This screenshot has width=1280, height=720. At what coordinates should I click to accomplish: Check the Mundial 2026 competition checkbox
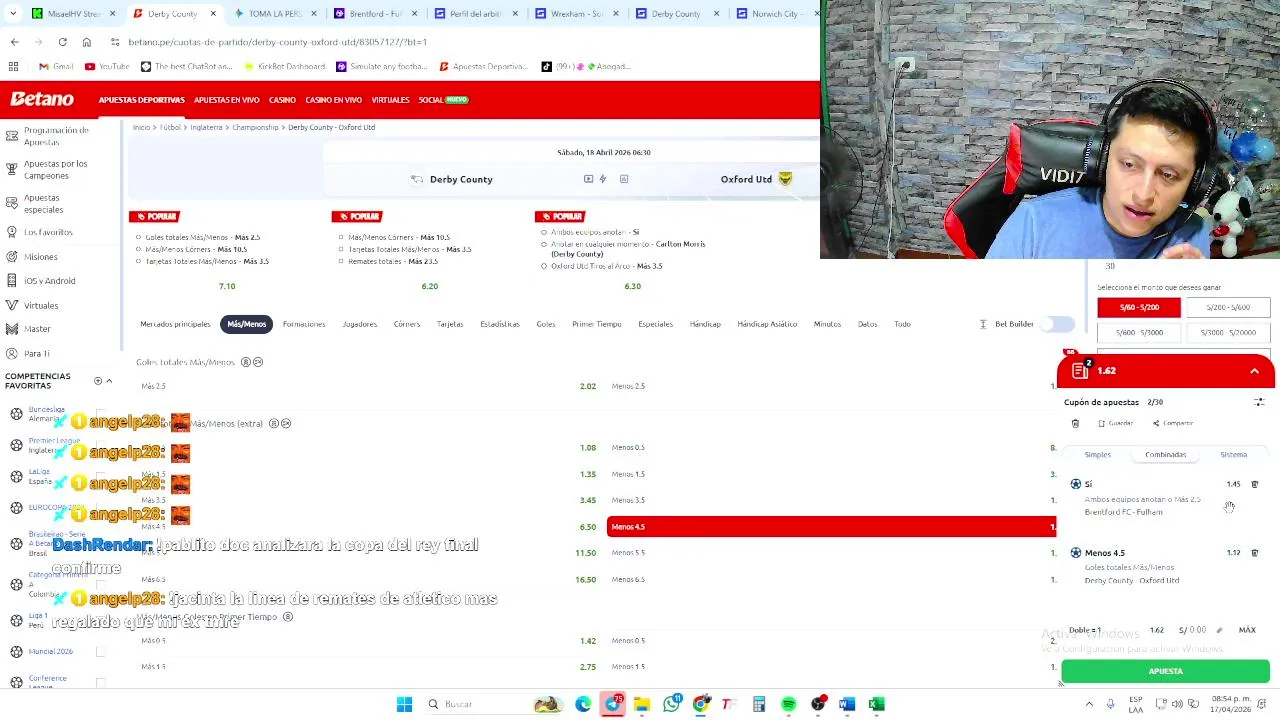[x=100, y=652]
